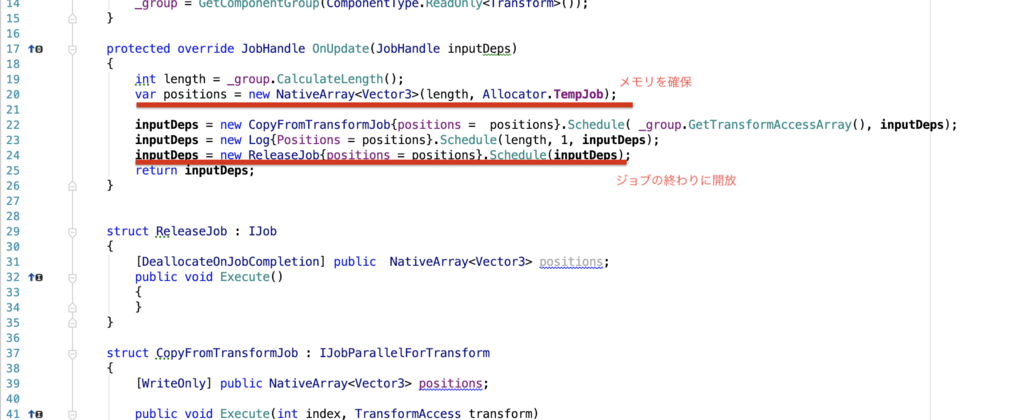Click the DeallocateOnJobCompletion attribute
Image resolution: width=1024 pixels, height=420 pixels.
230,262
